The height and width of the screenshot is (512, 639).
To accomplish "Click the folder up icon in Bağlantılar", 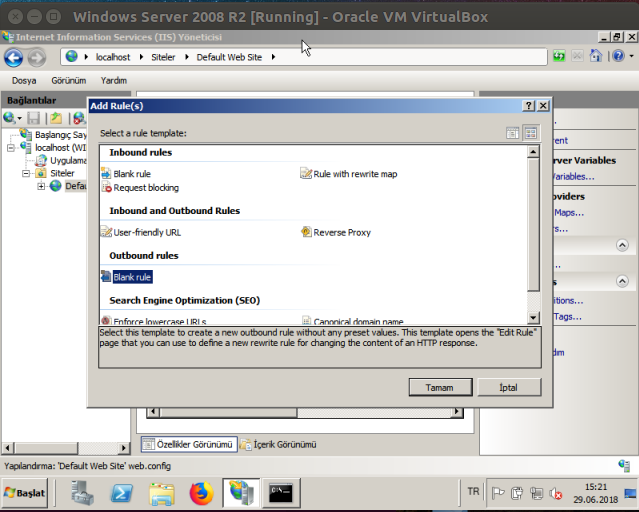I will point(56,118).
